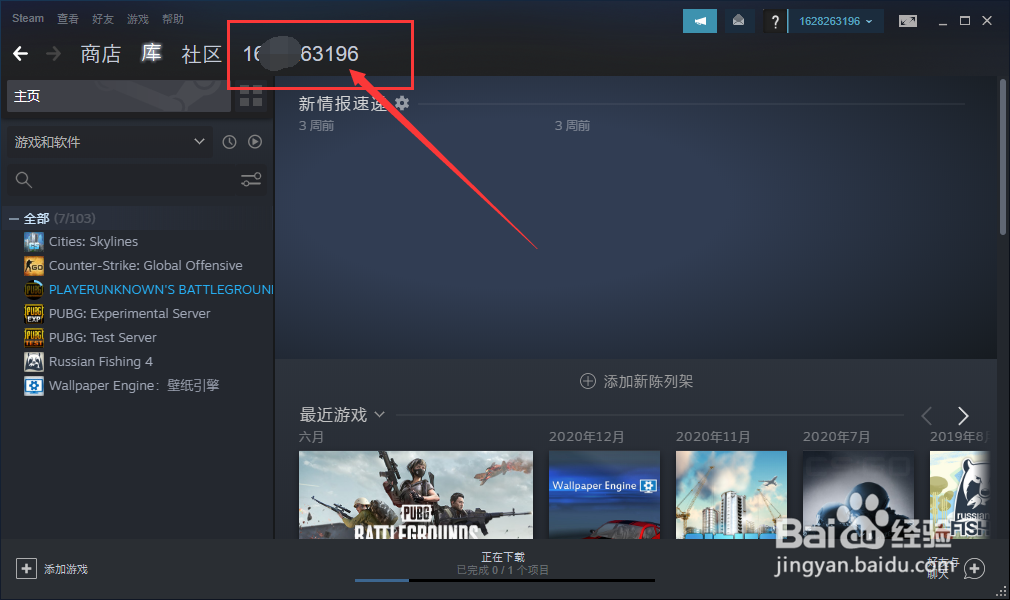This screenshot has height=600, width=1010.
Task: Go forward with the right arrow
Action: pyautogui.click(x=53, y=53)
